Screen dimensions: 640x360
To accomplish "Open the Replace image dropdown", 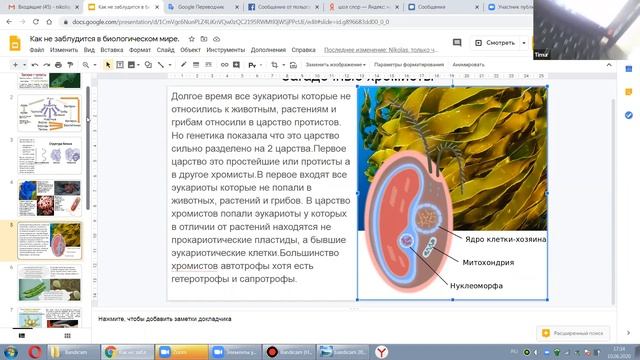I will coord(336,65).
